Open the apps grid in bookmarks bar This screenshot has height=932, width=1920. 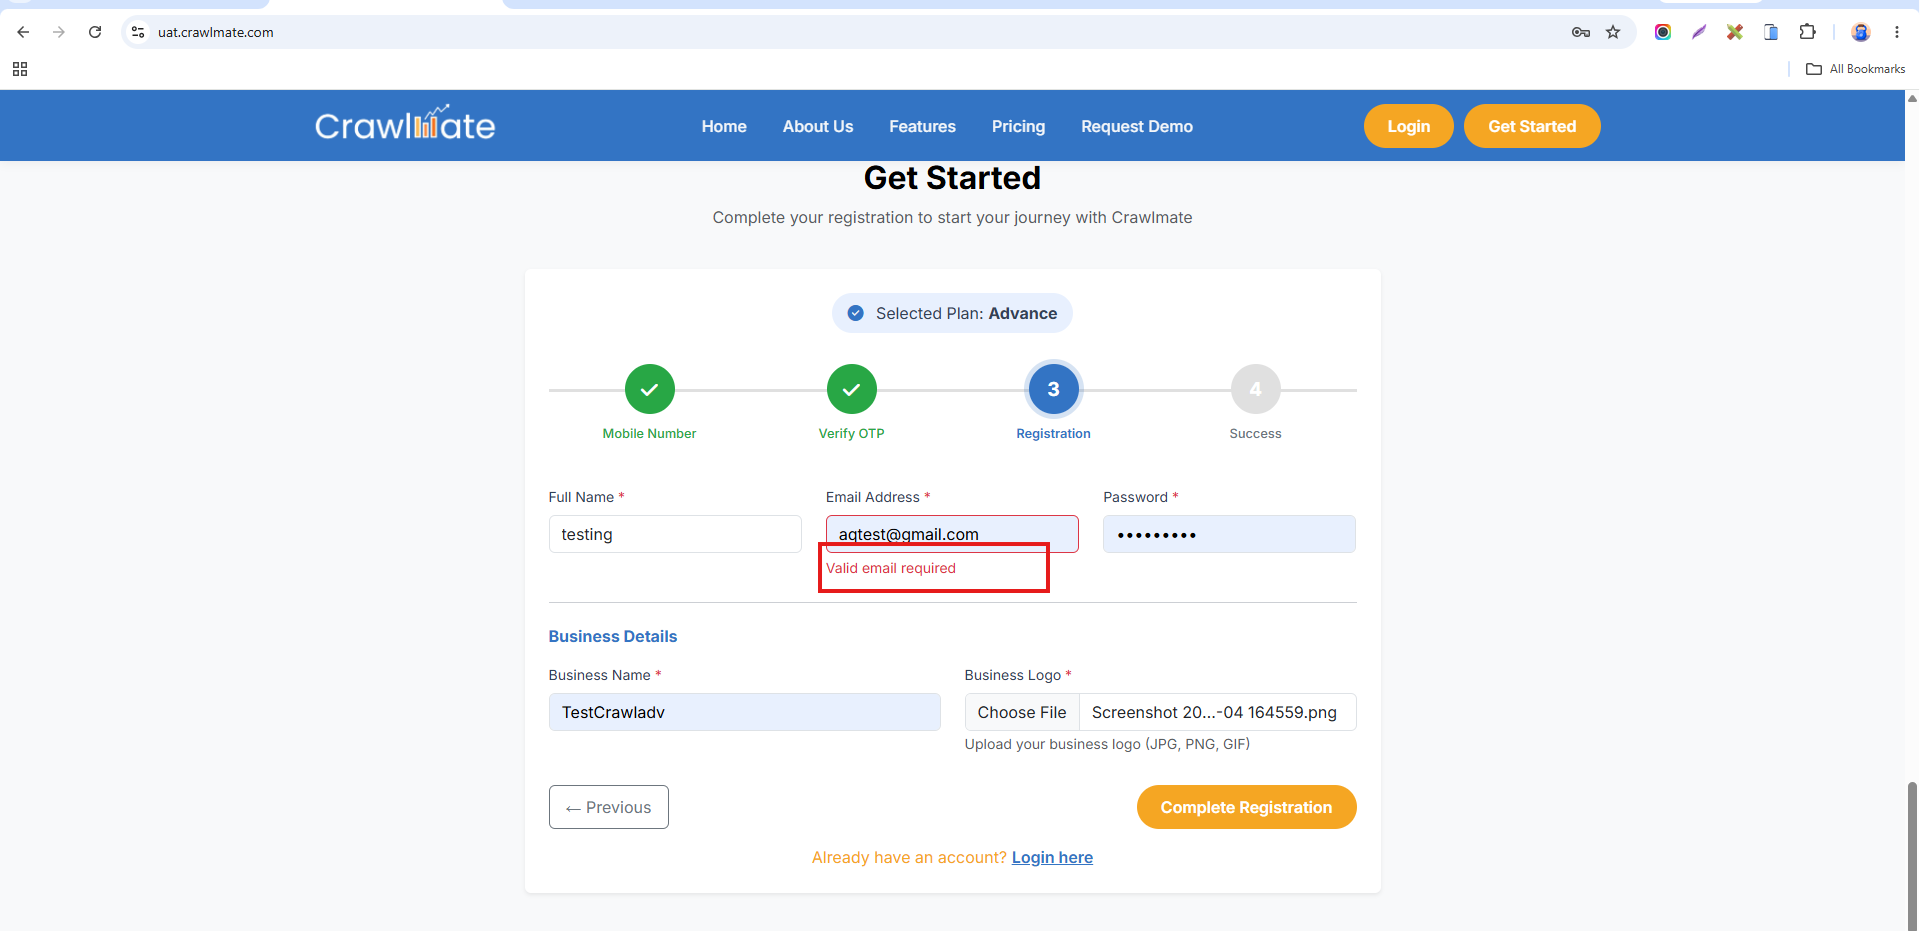pyautogui.click(x=20, y=69)
